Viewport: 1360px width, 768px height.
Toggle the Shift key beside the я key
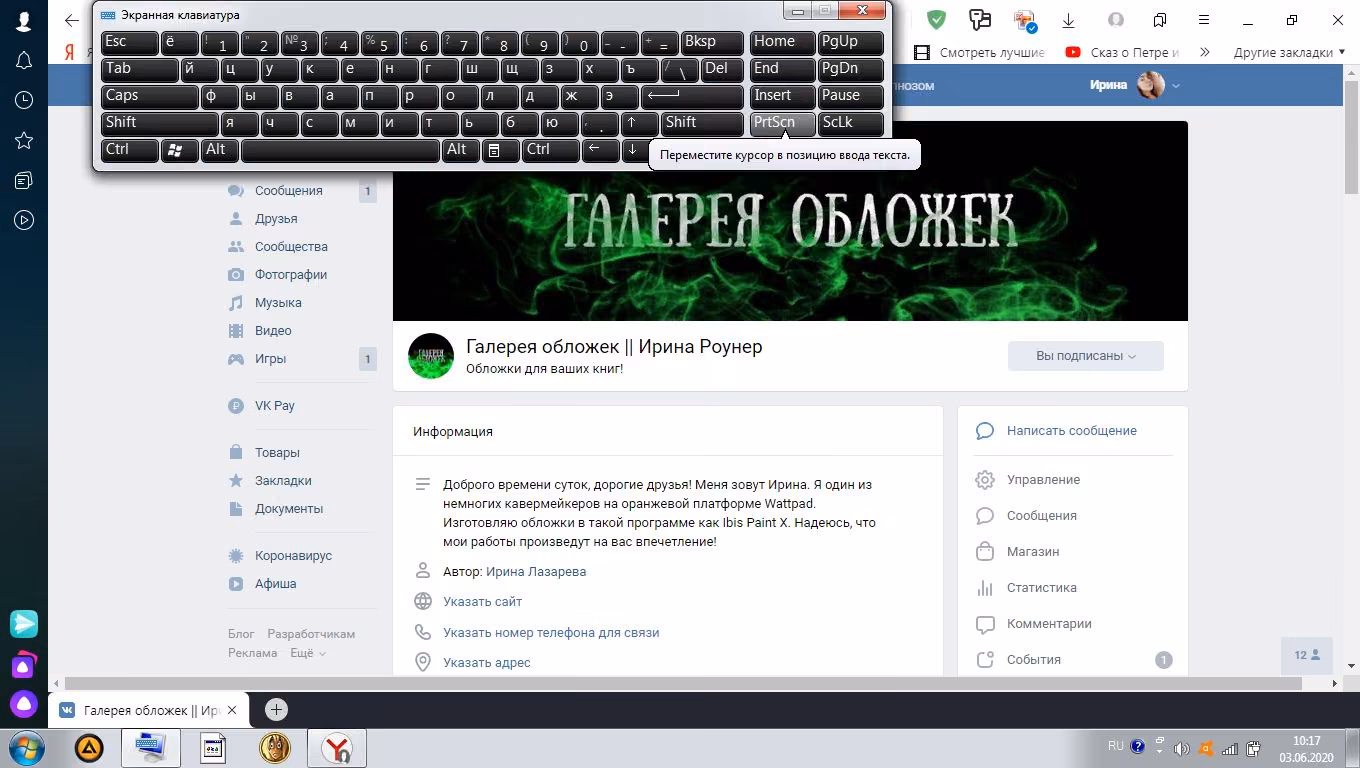click(160, 123)
